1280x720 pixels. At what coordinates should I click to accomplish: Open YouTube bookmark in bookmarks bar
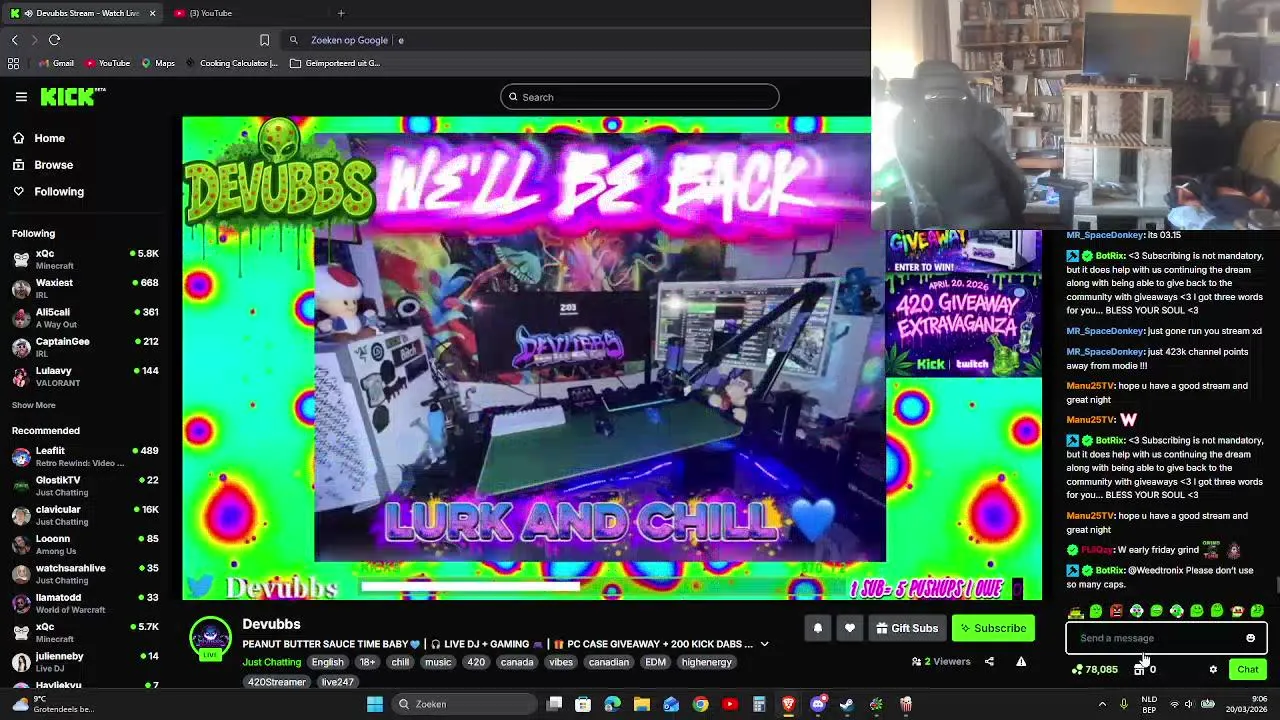(107, 63)
